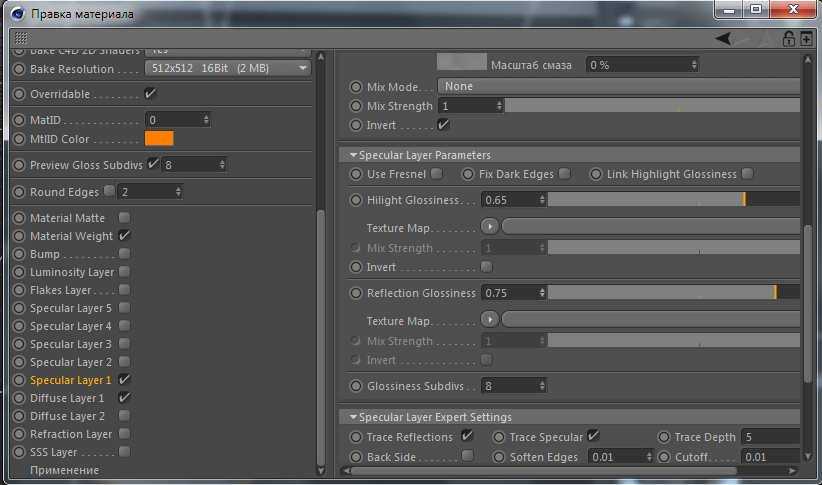Open the Mix Mode dropdown

pyautogui.click(x=617, y=87)
